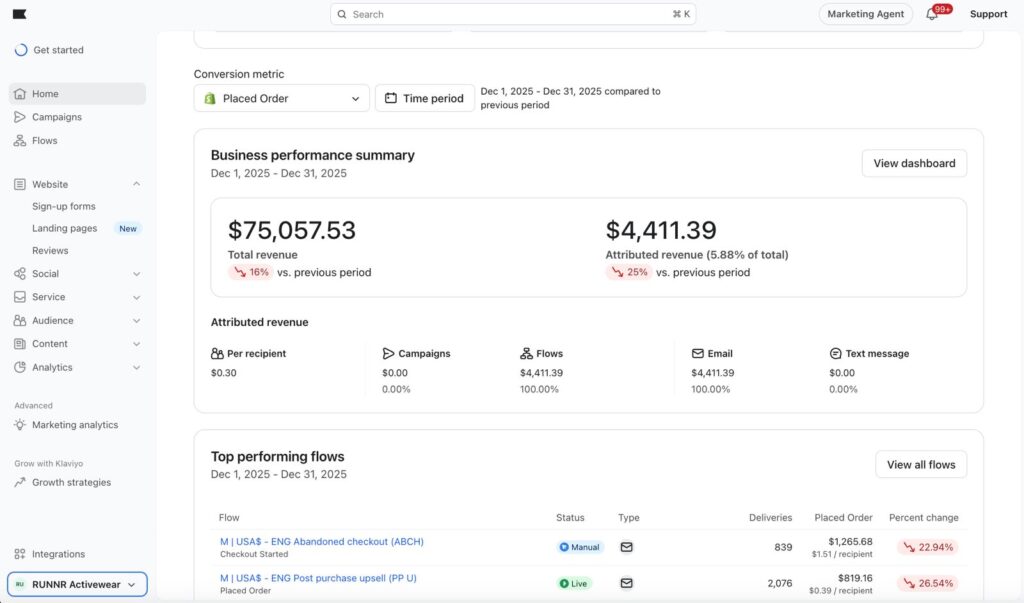Open the notifications bell icon
The height and width of the screenshot is (603, 1024).
(x=932, y=15)
